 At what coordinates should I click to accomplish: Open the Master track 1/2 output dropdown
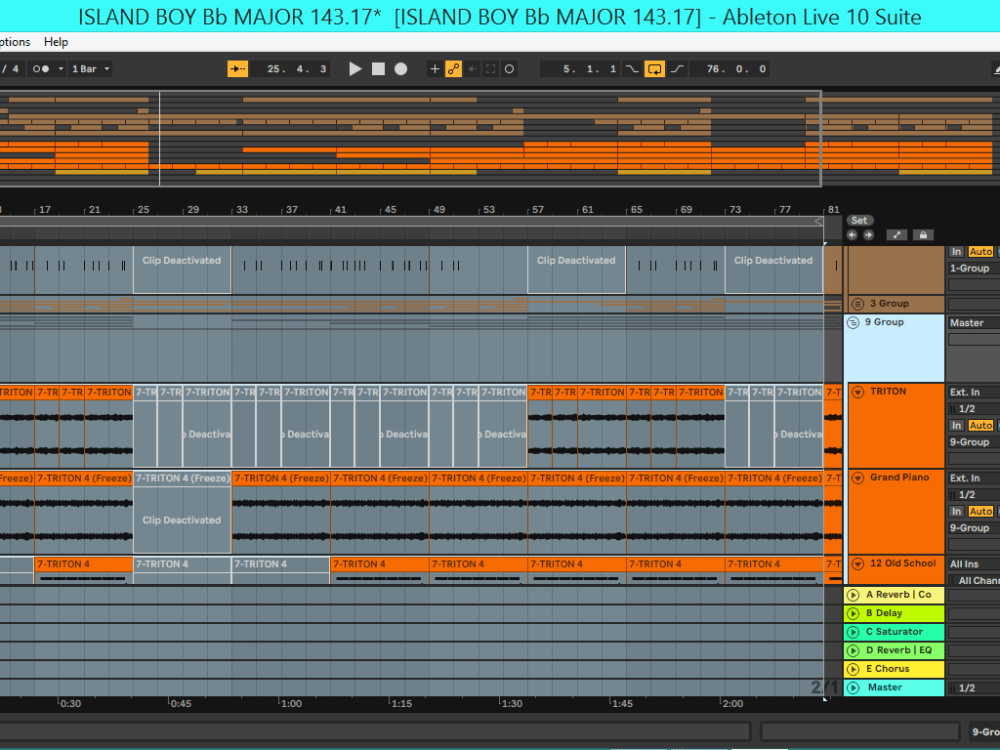[973, 688]
